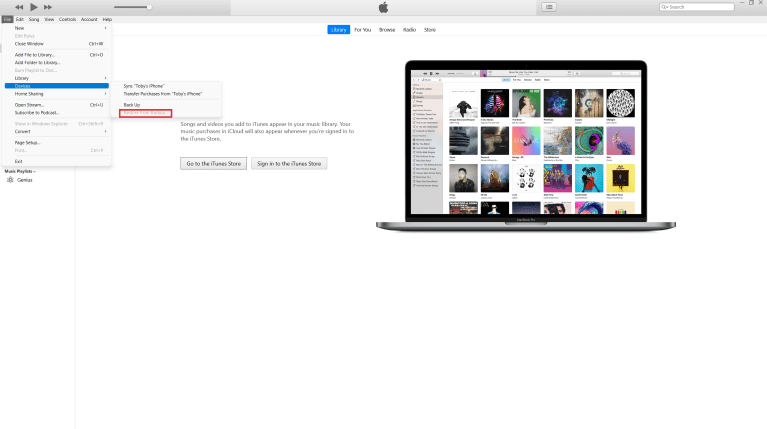Click Sign in to the iTunes Store

click(289, 164)
